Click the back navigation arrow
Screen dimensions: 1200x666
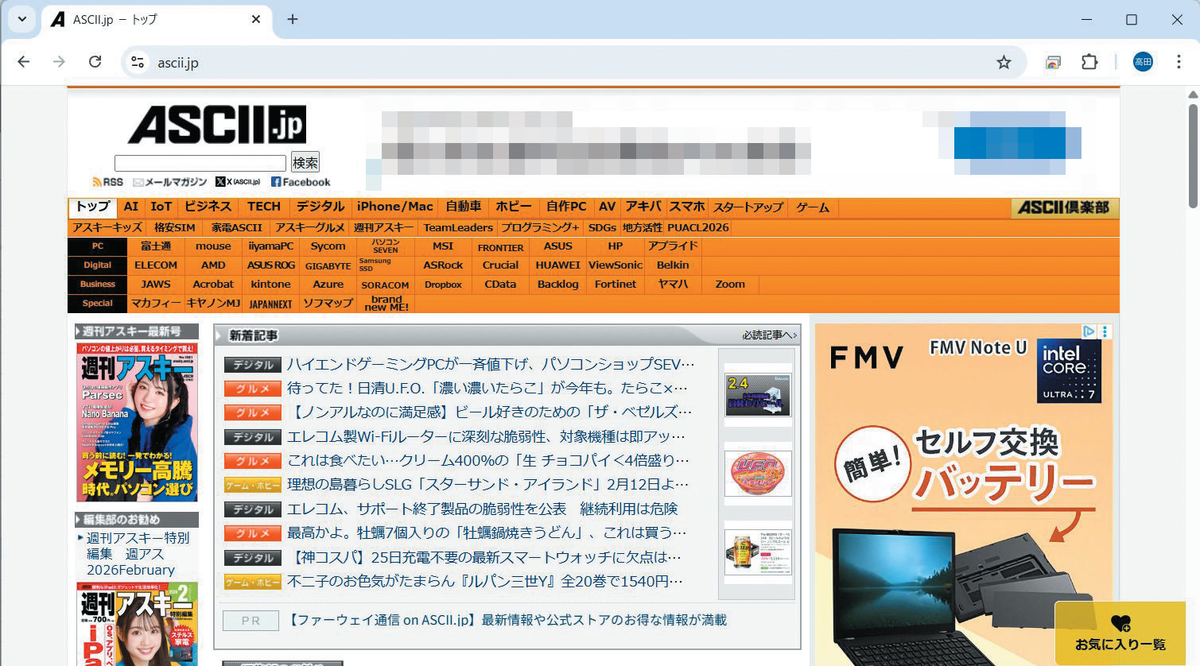(24, 61)
